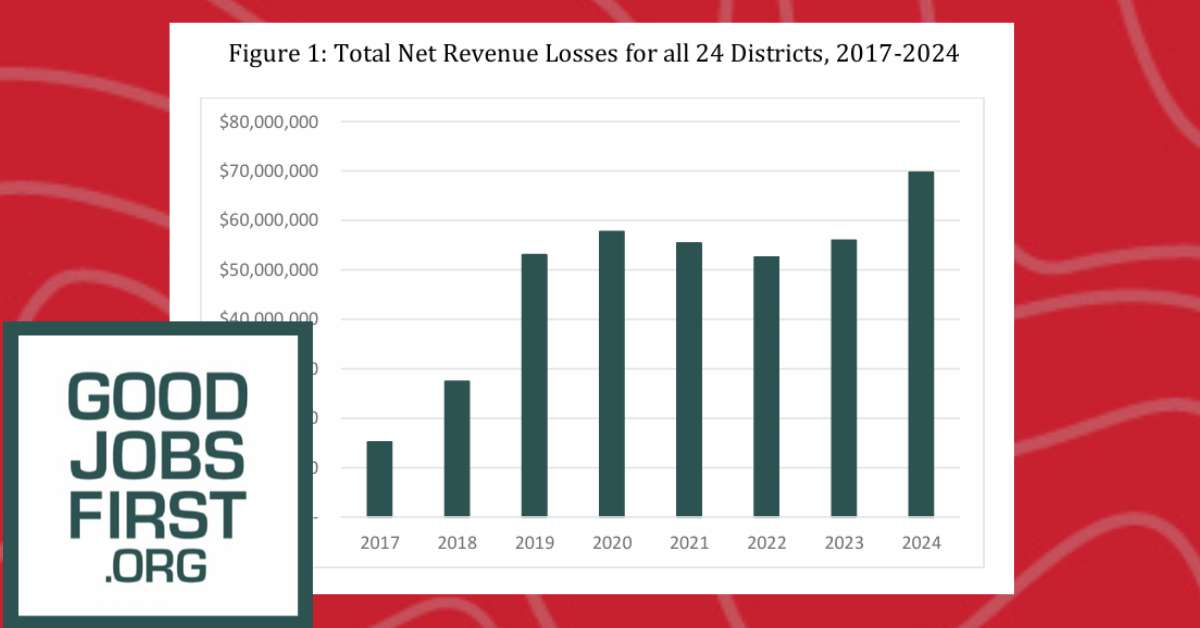
Task: Click the Figure 1 chart title
Action: point(594,56)
